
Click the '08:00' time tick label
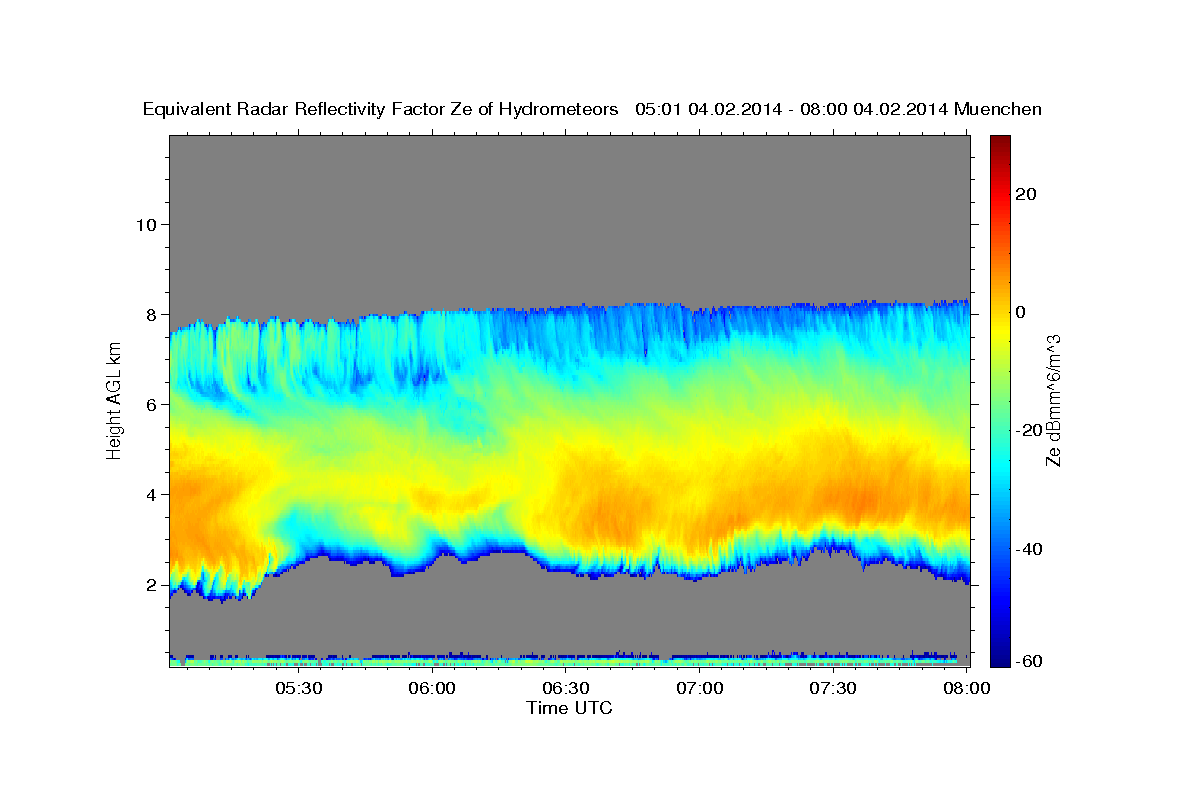tap(966, 689)
